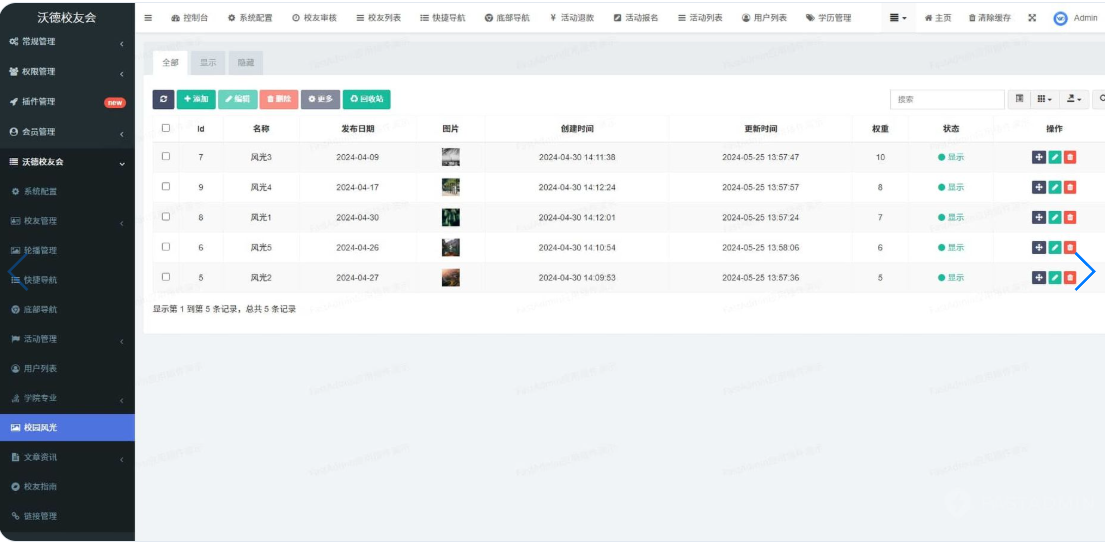Click the drag-move icon for 风光1 row
Image resolution: width=1108 pixels, height=542 pixels.
[x=1039, y=217]
